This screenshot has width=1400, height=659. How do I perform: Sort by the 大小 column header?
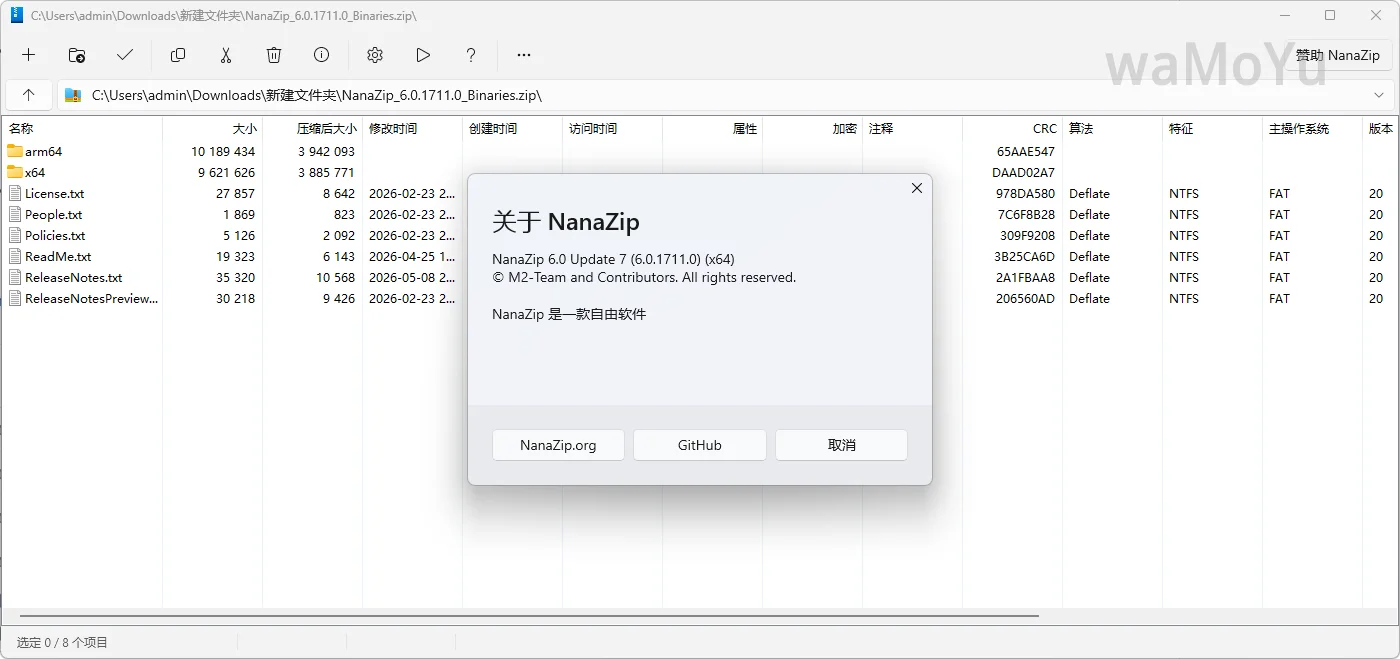tap(212, 128)
